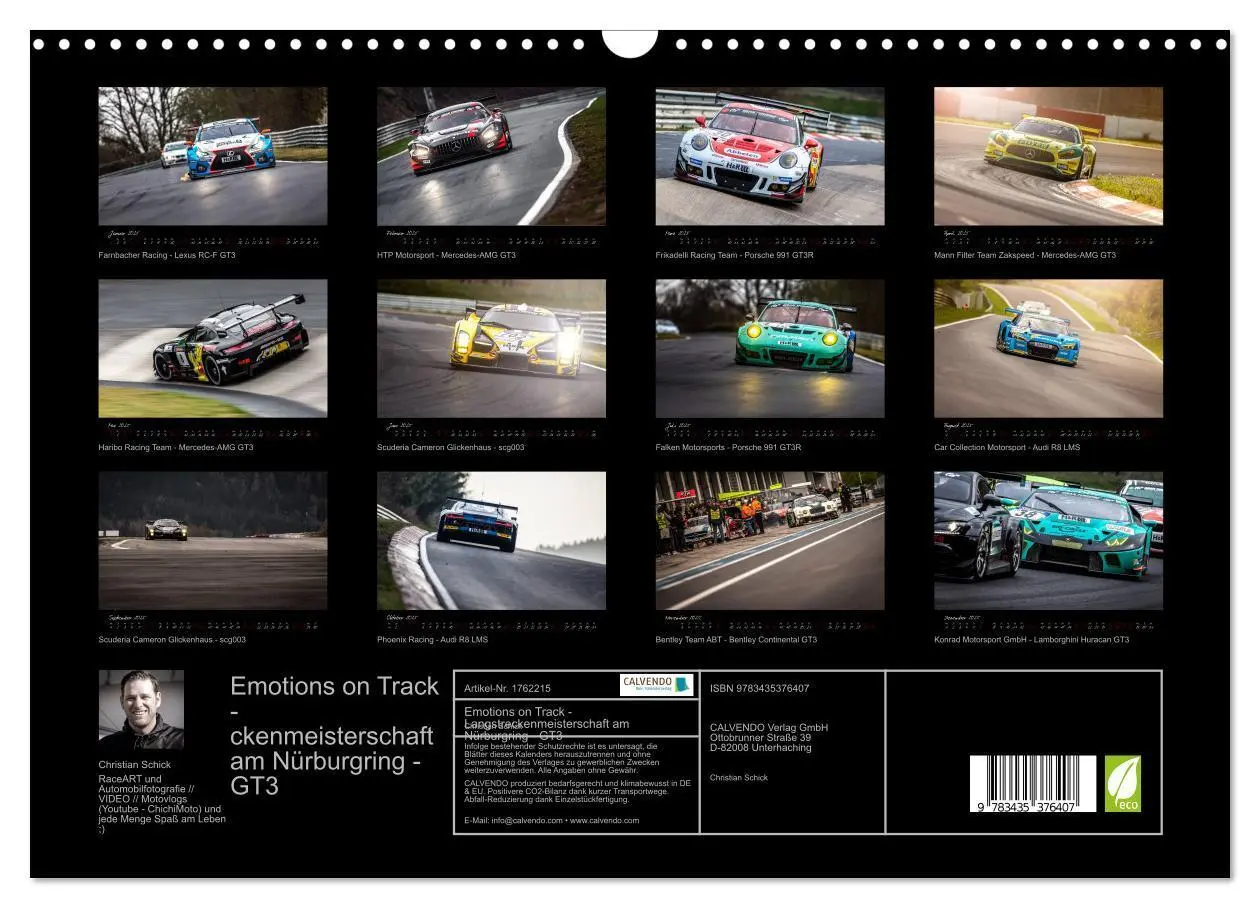1260x908 pixels.
Task: Click the Car Collection Motorsport Audi R8 photo
Action: 1048,348
